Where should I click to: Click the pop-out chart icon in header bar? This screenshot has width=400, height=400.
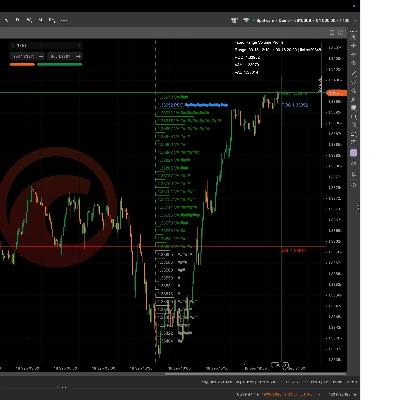340,32
